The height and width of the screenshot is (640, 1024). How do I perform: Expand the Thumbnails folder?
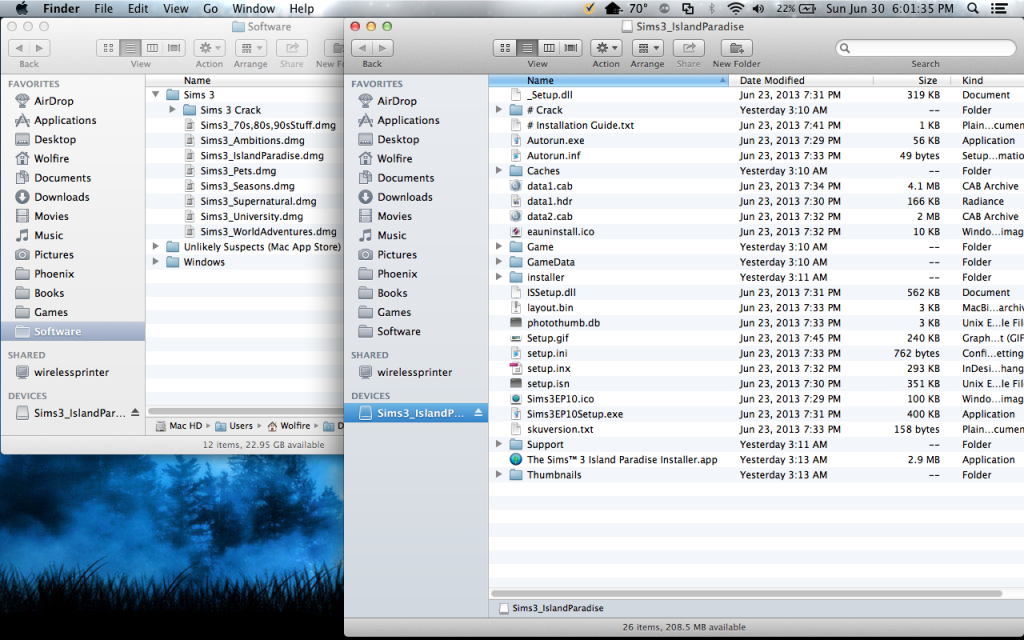[x=499, y=475]
